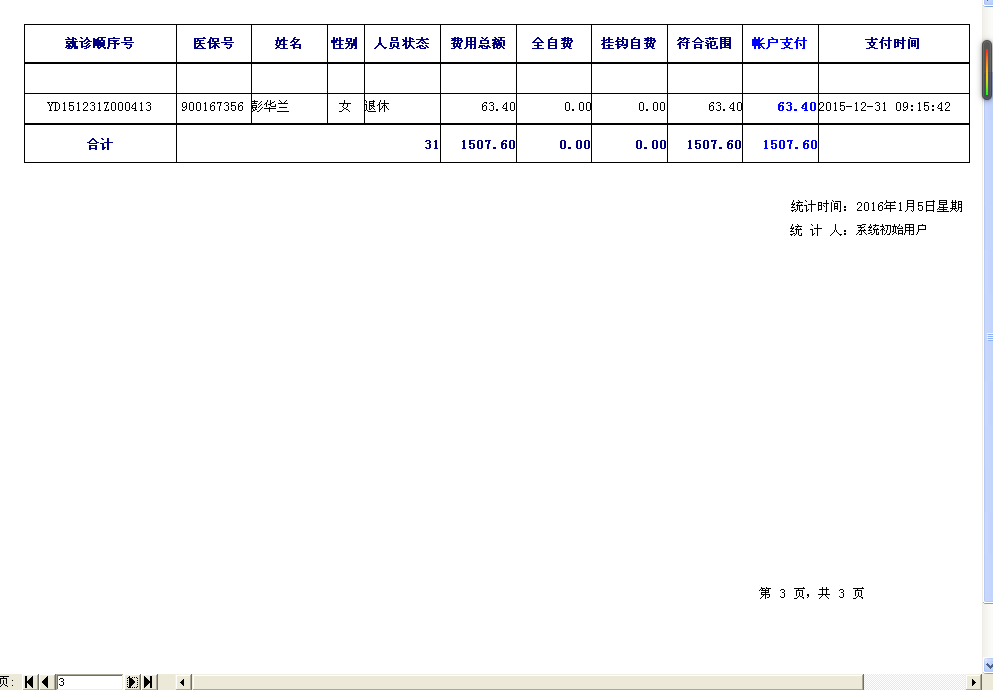The width and height of the screenshot is (993, 690).
Task: Click the 性别 column header
Action: (x=346, y=44)
